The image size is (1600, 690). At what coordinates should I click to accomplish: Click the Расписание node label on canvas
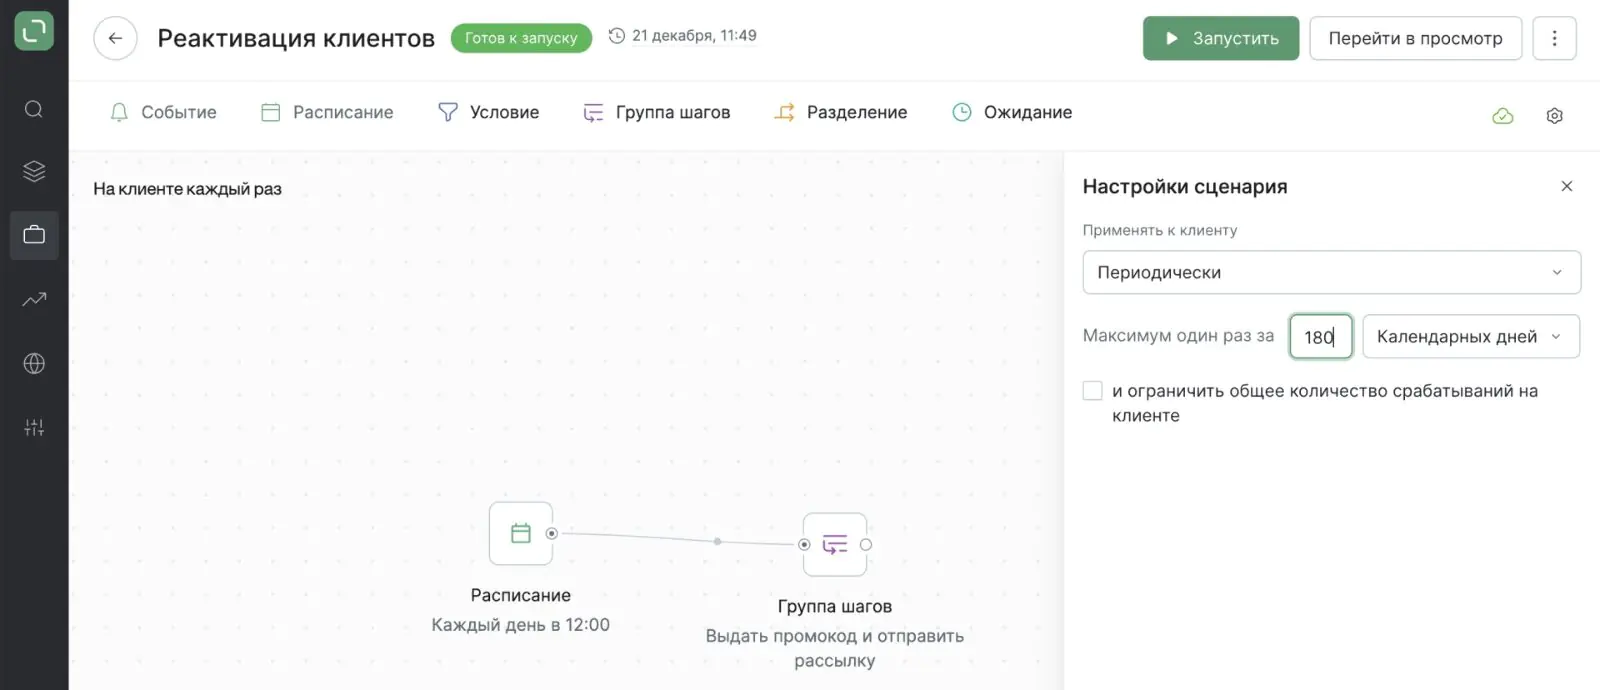(520, 595)
